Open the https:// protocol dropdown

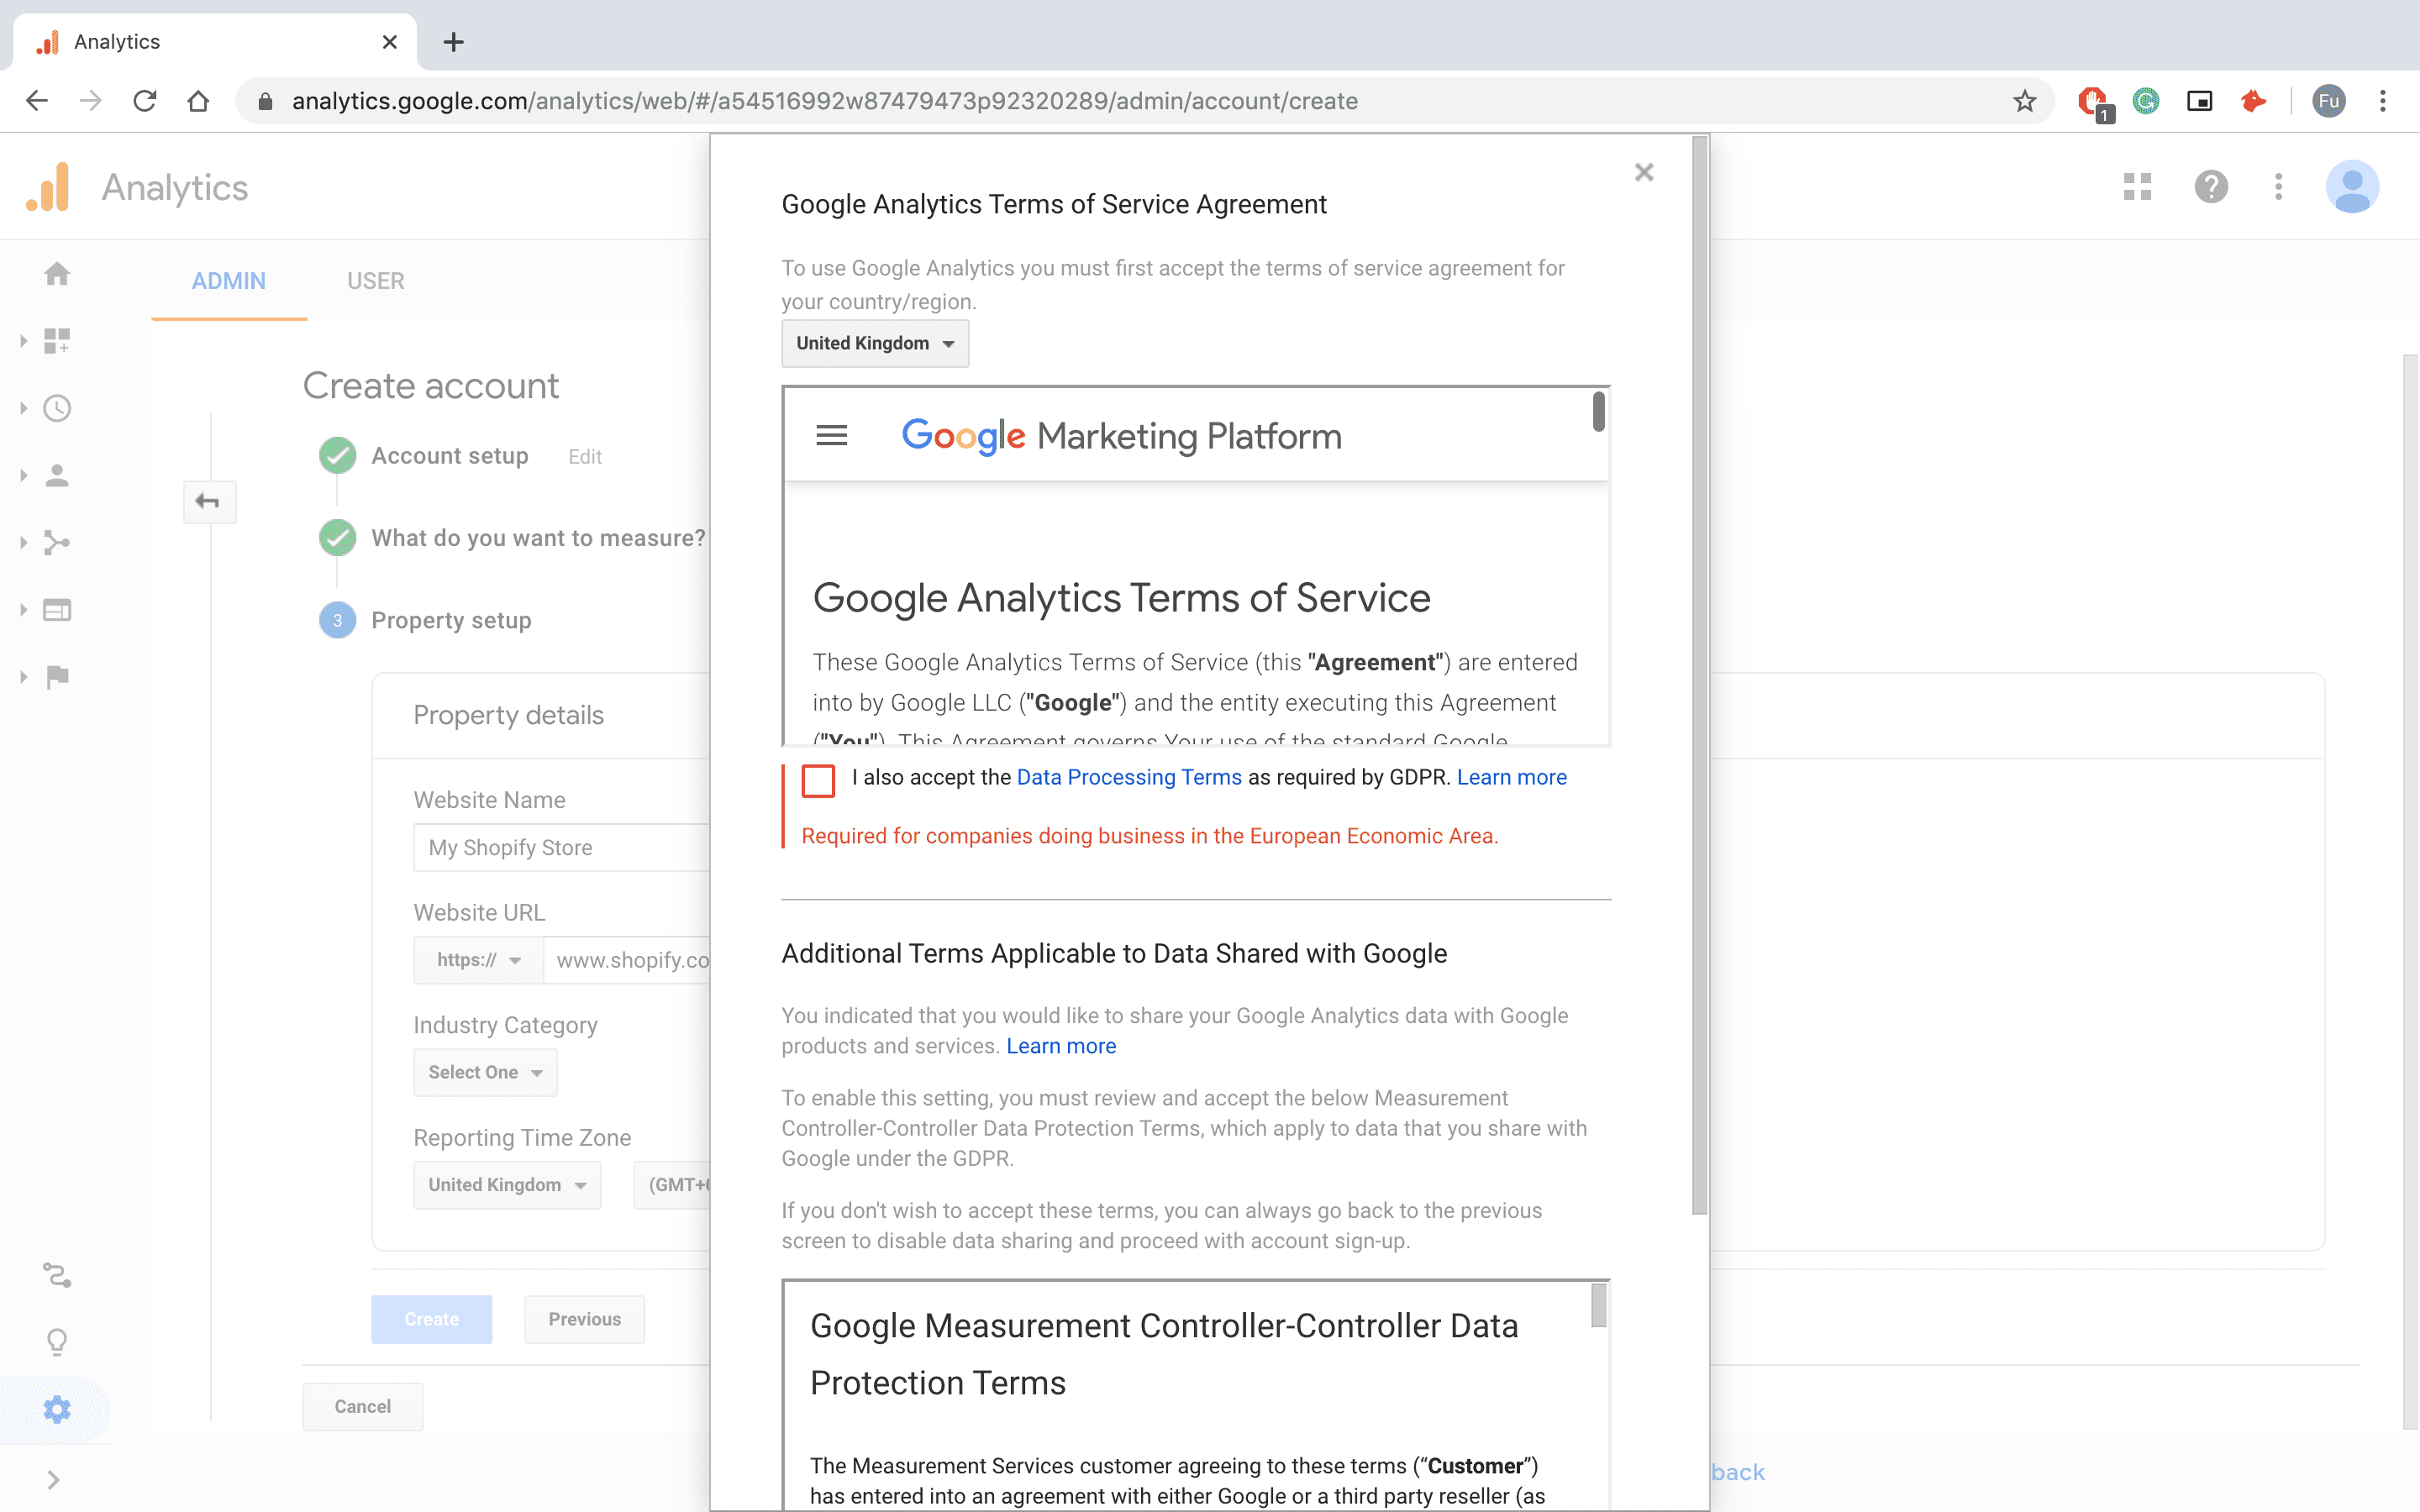(x=478, y=960)
